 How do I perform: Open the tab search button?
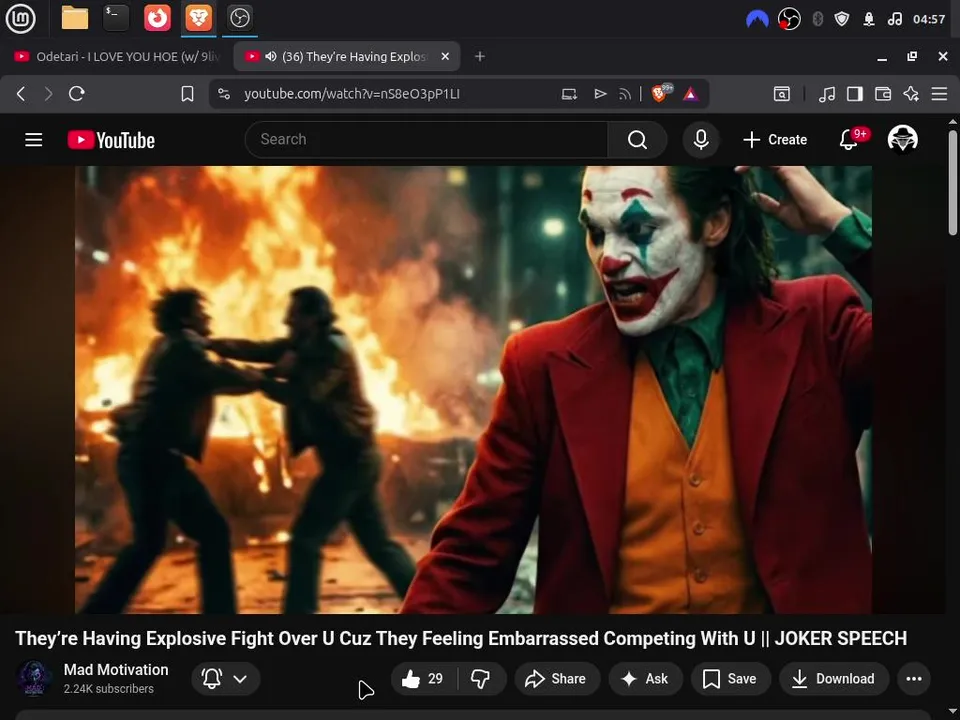pyautogui.click(x=782, y=94)
